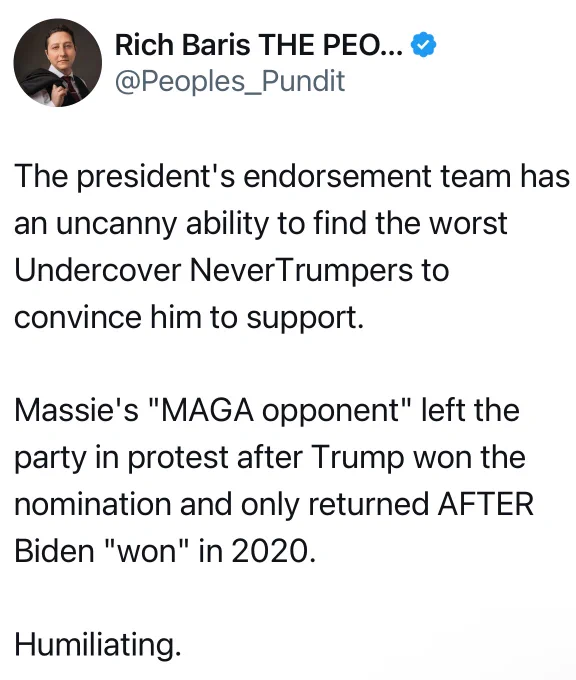Image resolution: width=576 pixels, height=680 pixels.
Task: Click the phrase "endorsement team" in first line
Action: pos(376,177)
